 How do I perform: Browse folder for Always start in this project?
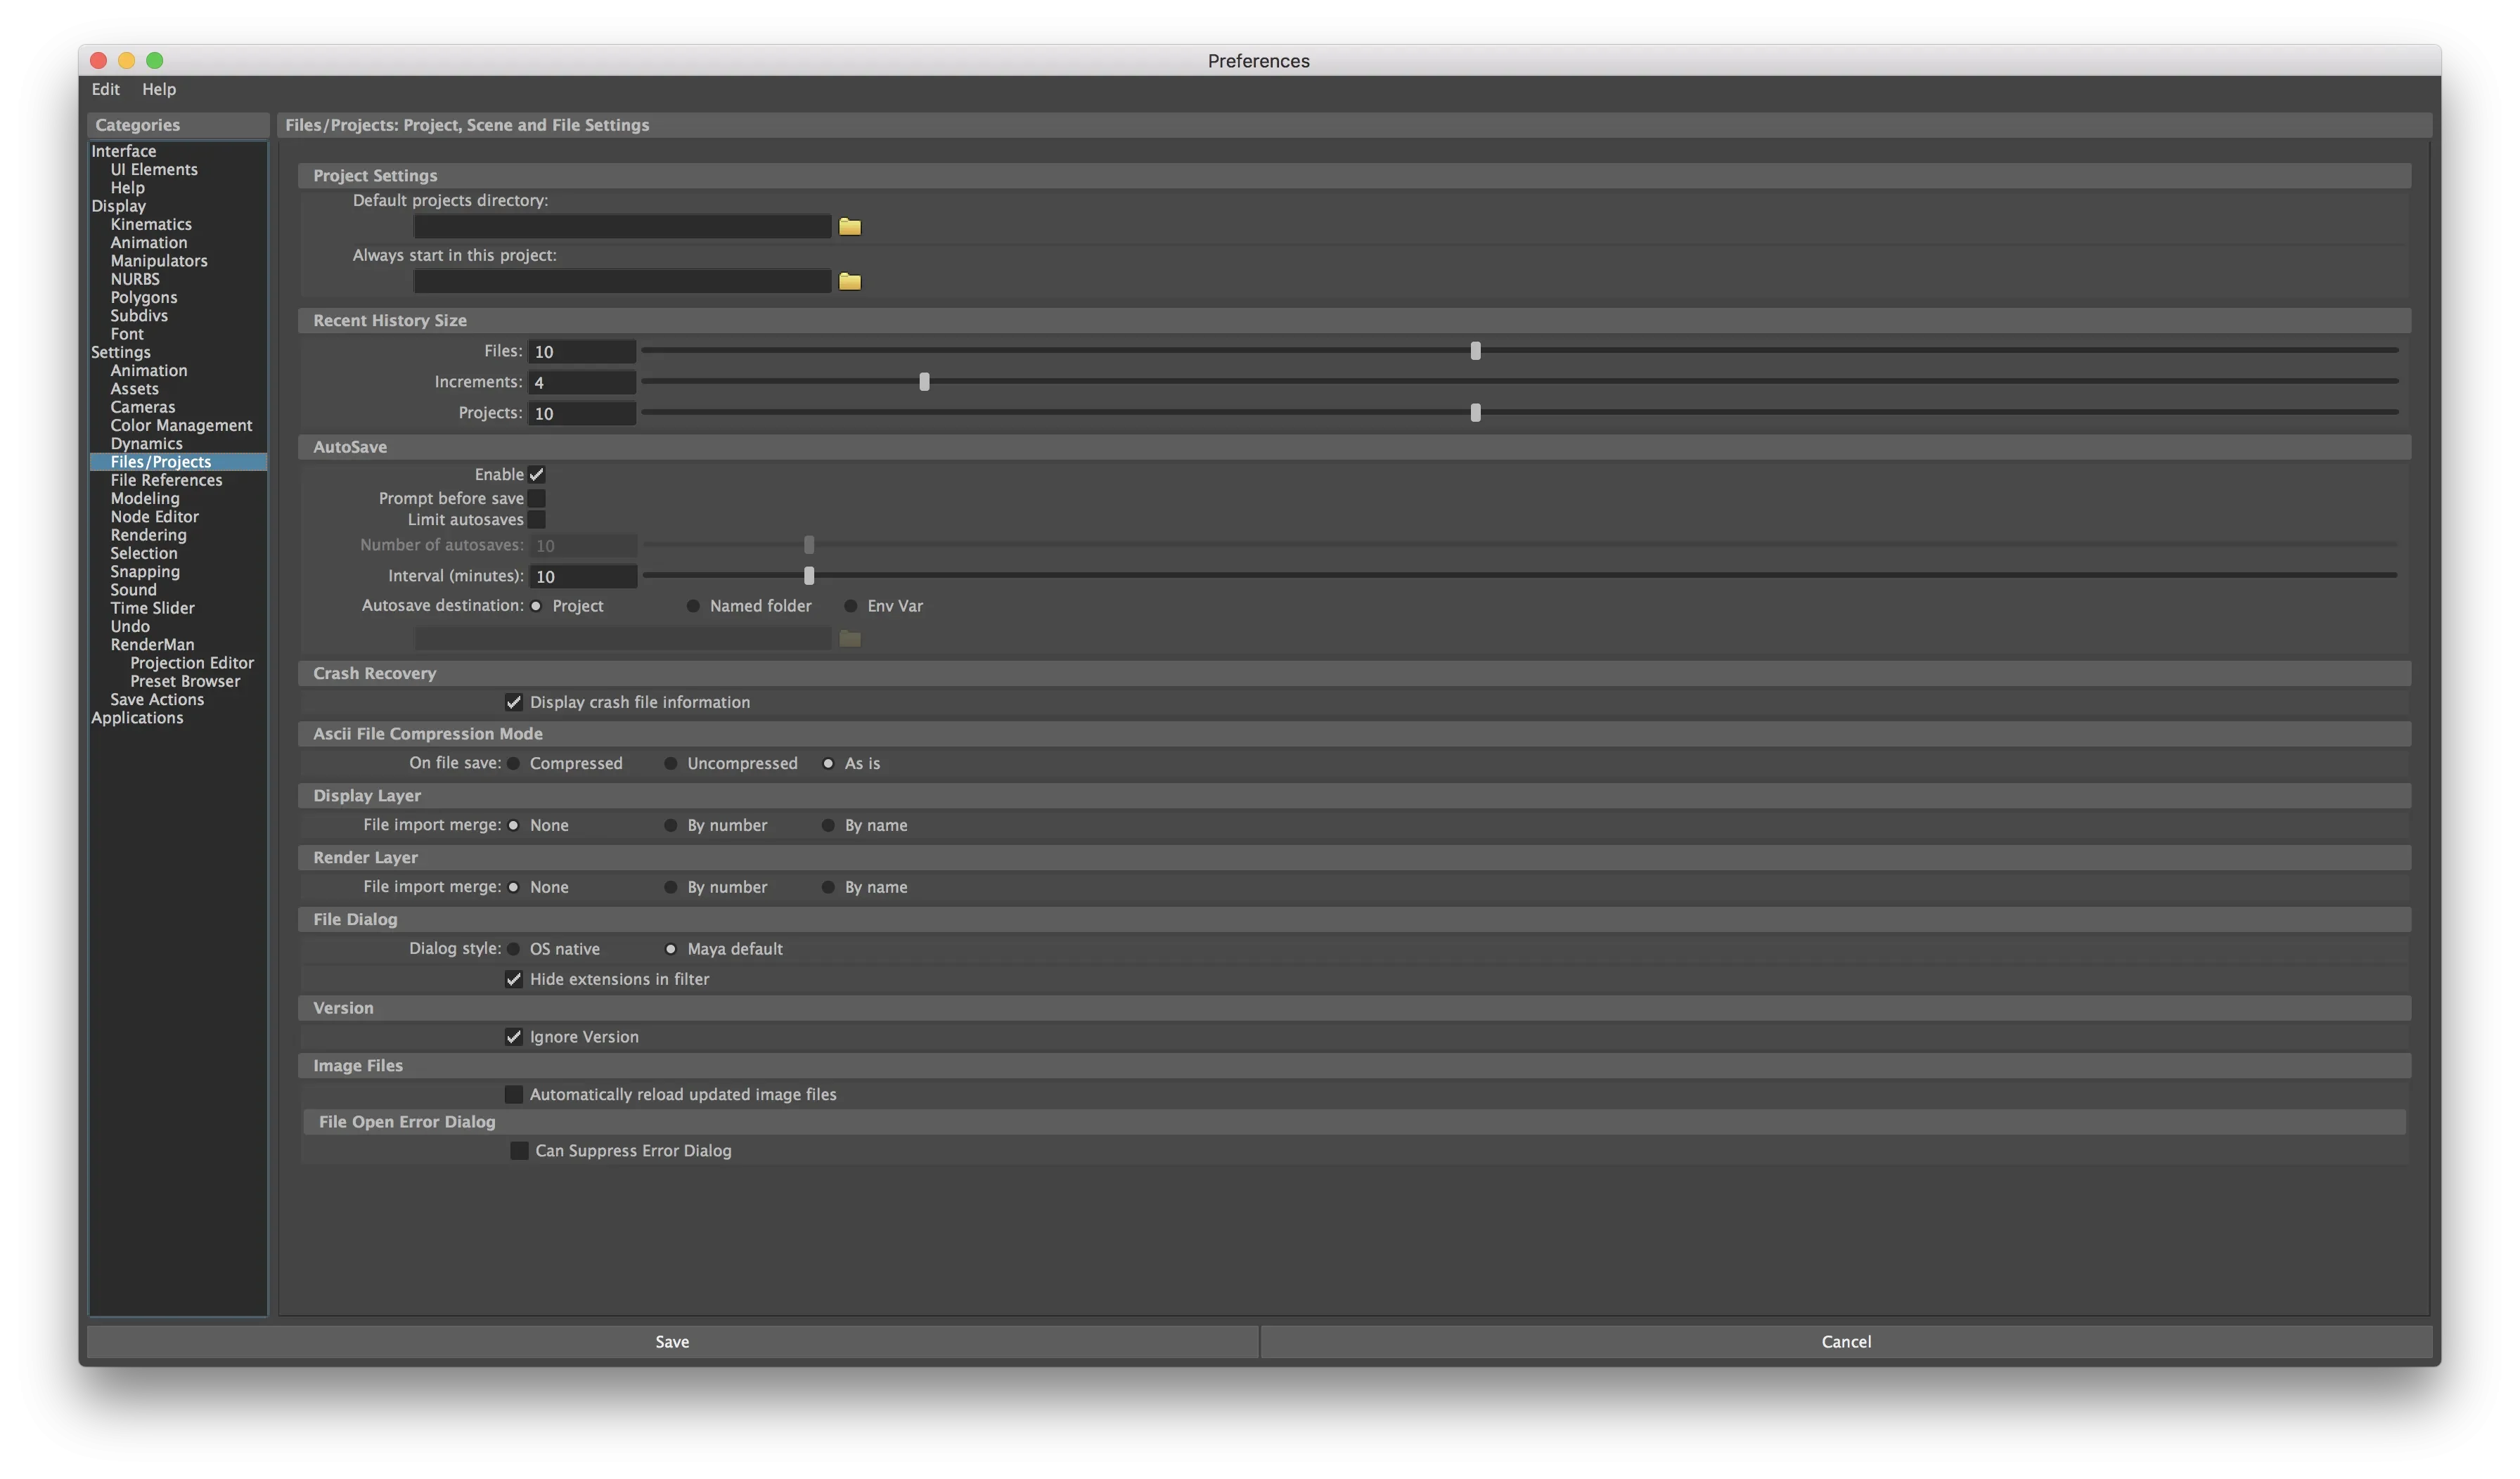coord(849,282)
